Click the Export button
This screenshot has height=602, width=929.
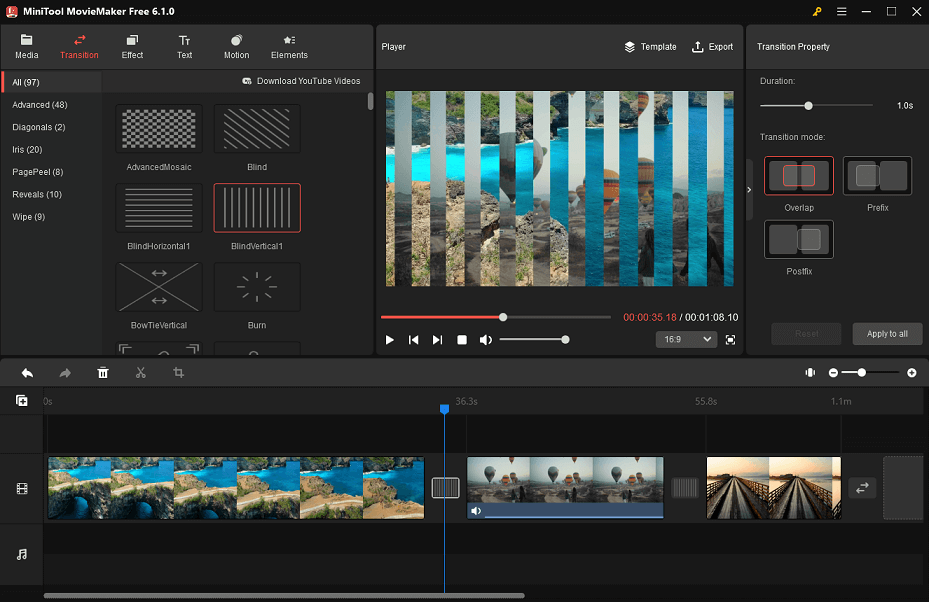(x=712, y=47)
